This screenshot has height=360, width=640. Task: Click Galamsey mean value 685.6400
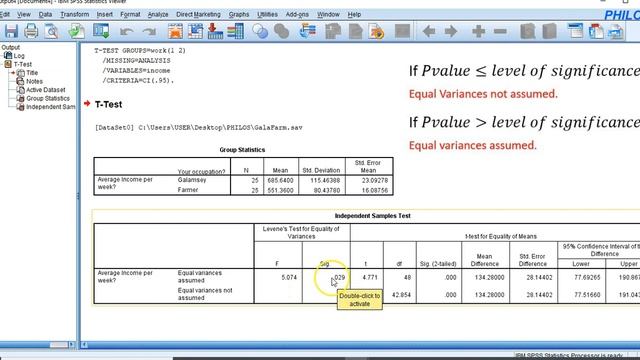(x=280, y=180)
